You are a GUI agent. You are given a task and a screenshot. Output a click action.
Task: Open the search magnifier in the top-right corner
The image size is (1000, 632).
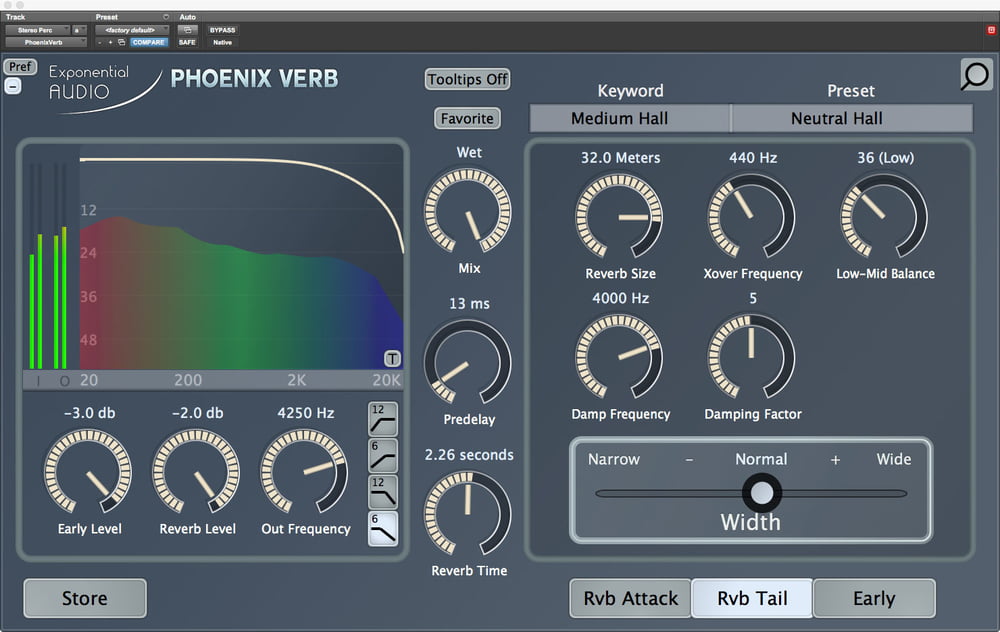(975, 75)
